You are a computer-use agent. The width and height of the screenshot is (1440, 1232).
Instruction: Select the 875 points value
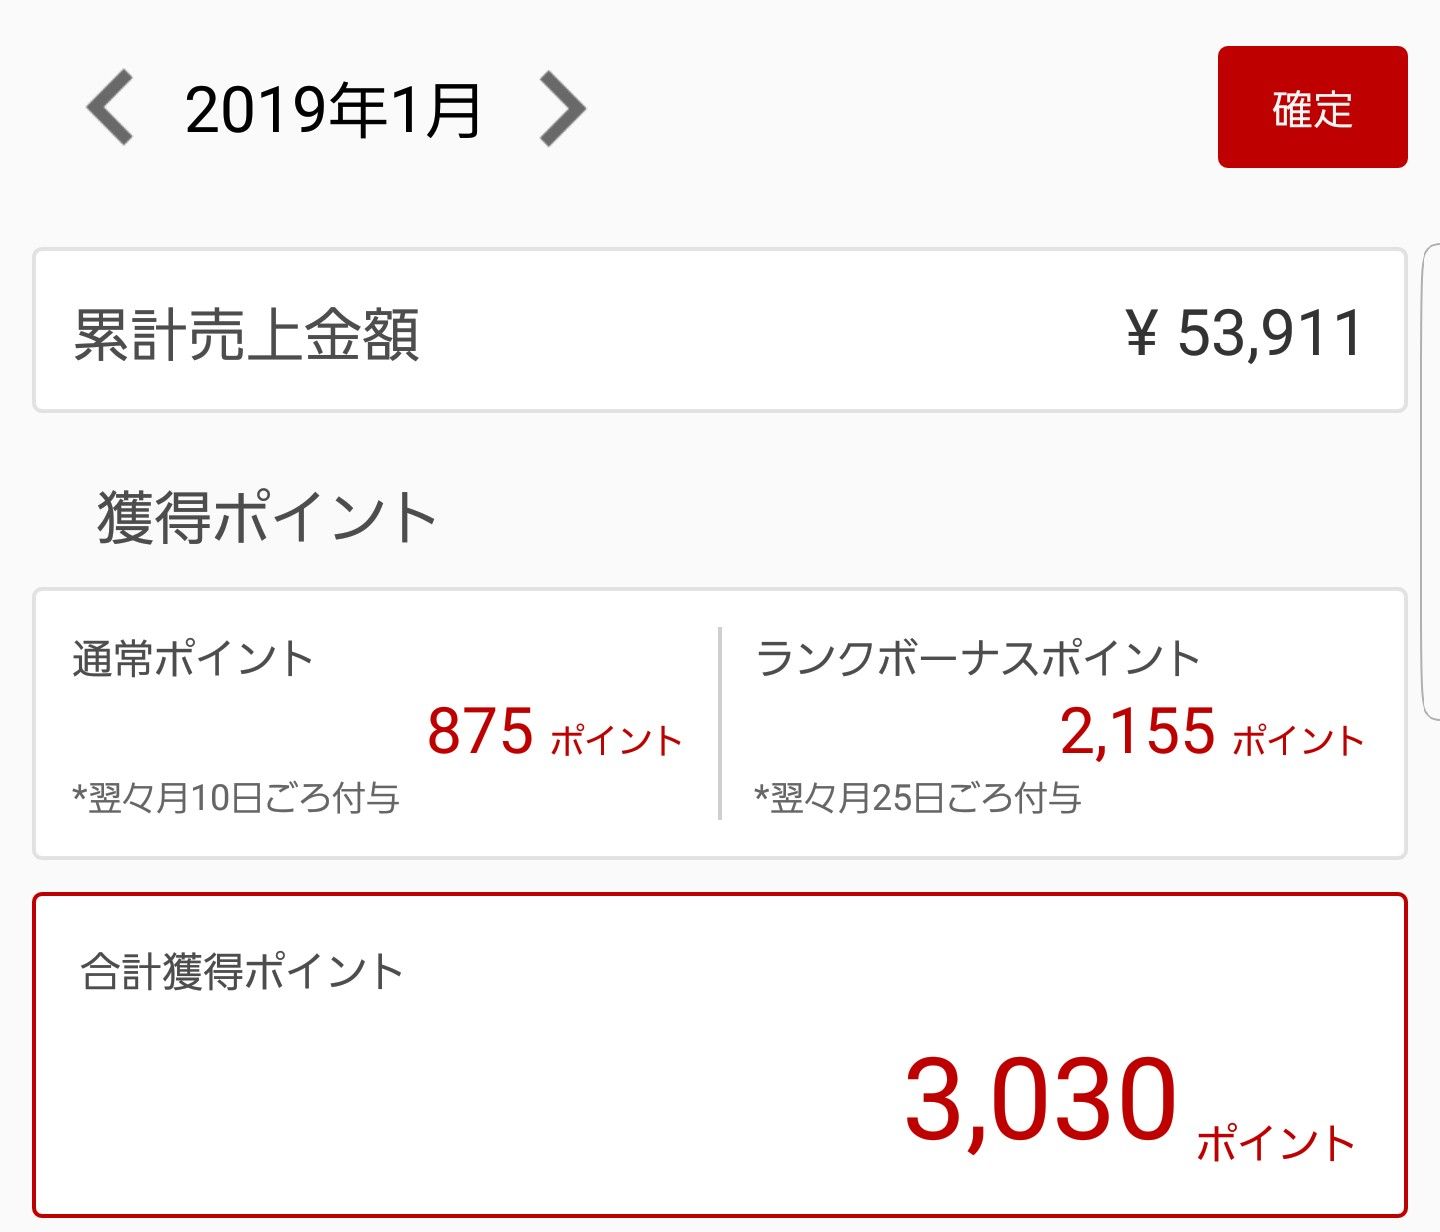[481, 731]
